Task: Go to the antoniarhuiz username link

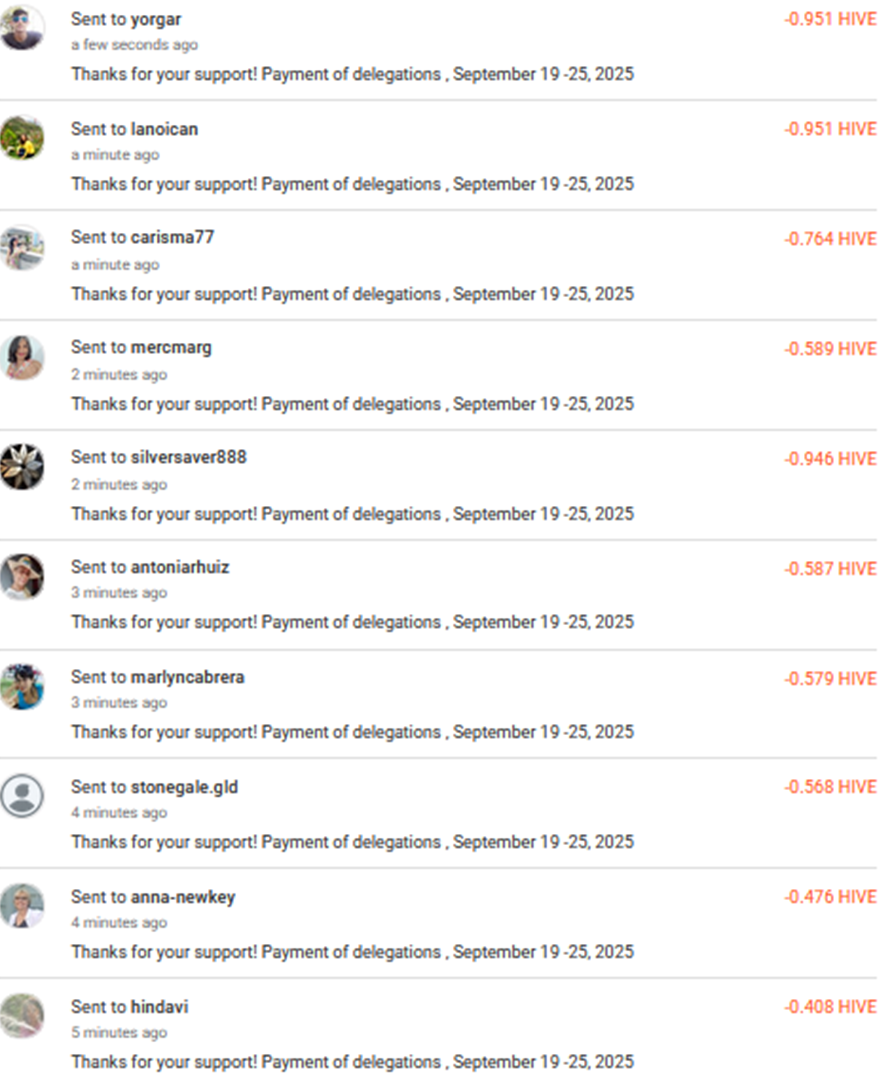Action: click(x=180, y=567)
